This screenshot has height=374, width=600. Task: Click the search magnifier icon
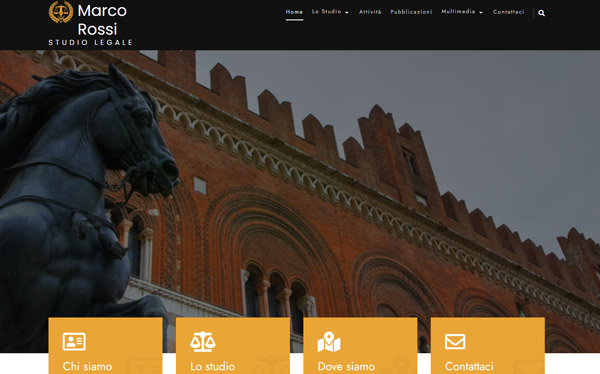(541, 13)
